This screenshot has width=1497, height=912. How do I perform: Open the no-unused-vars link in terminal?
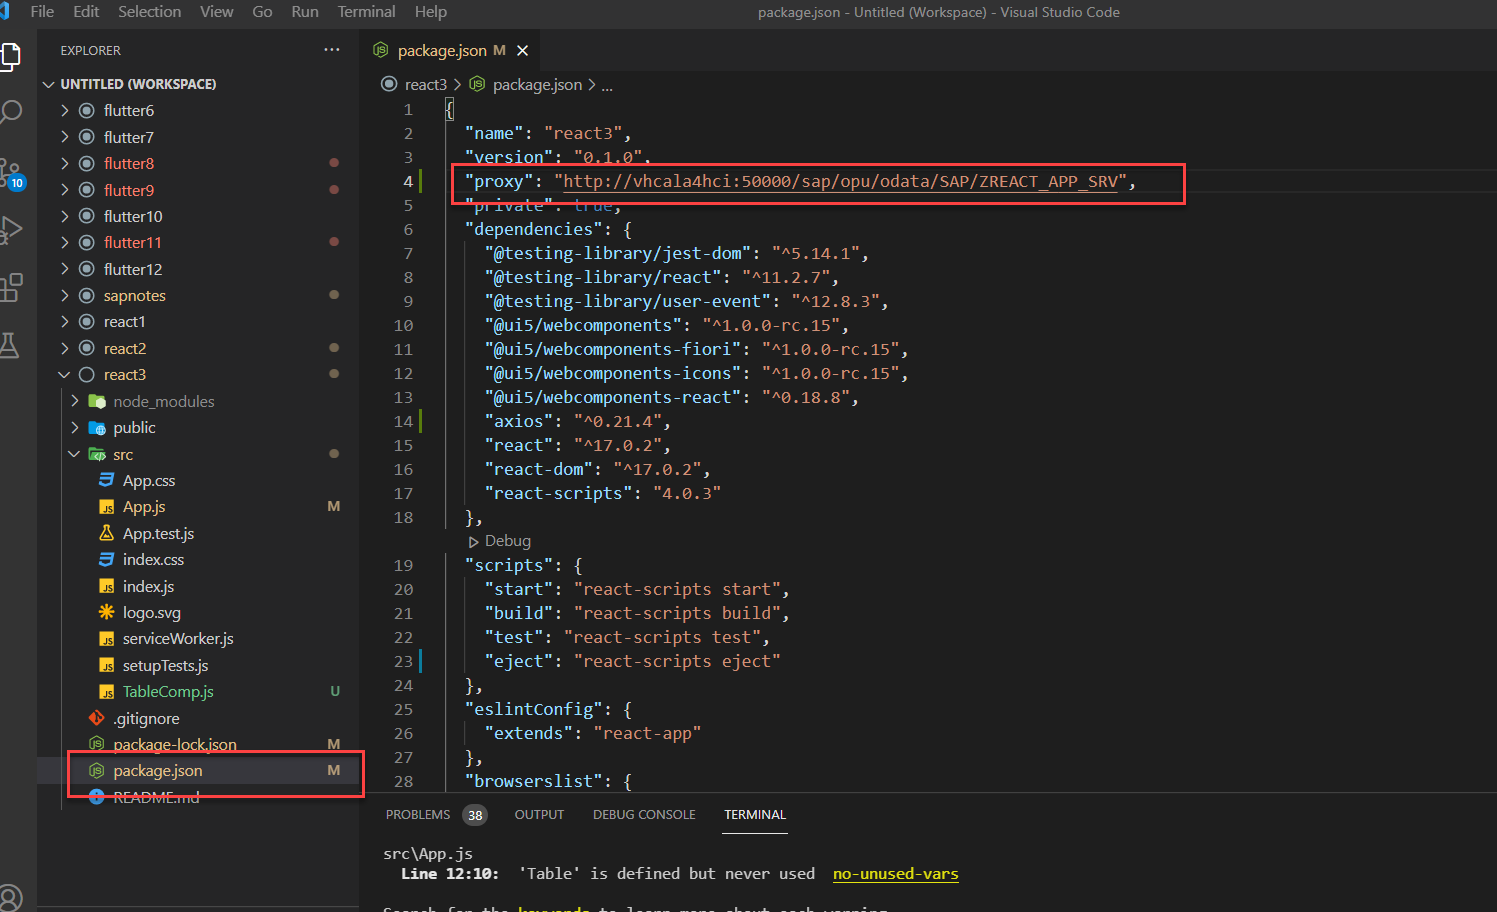point(895,874)
